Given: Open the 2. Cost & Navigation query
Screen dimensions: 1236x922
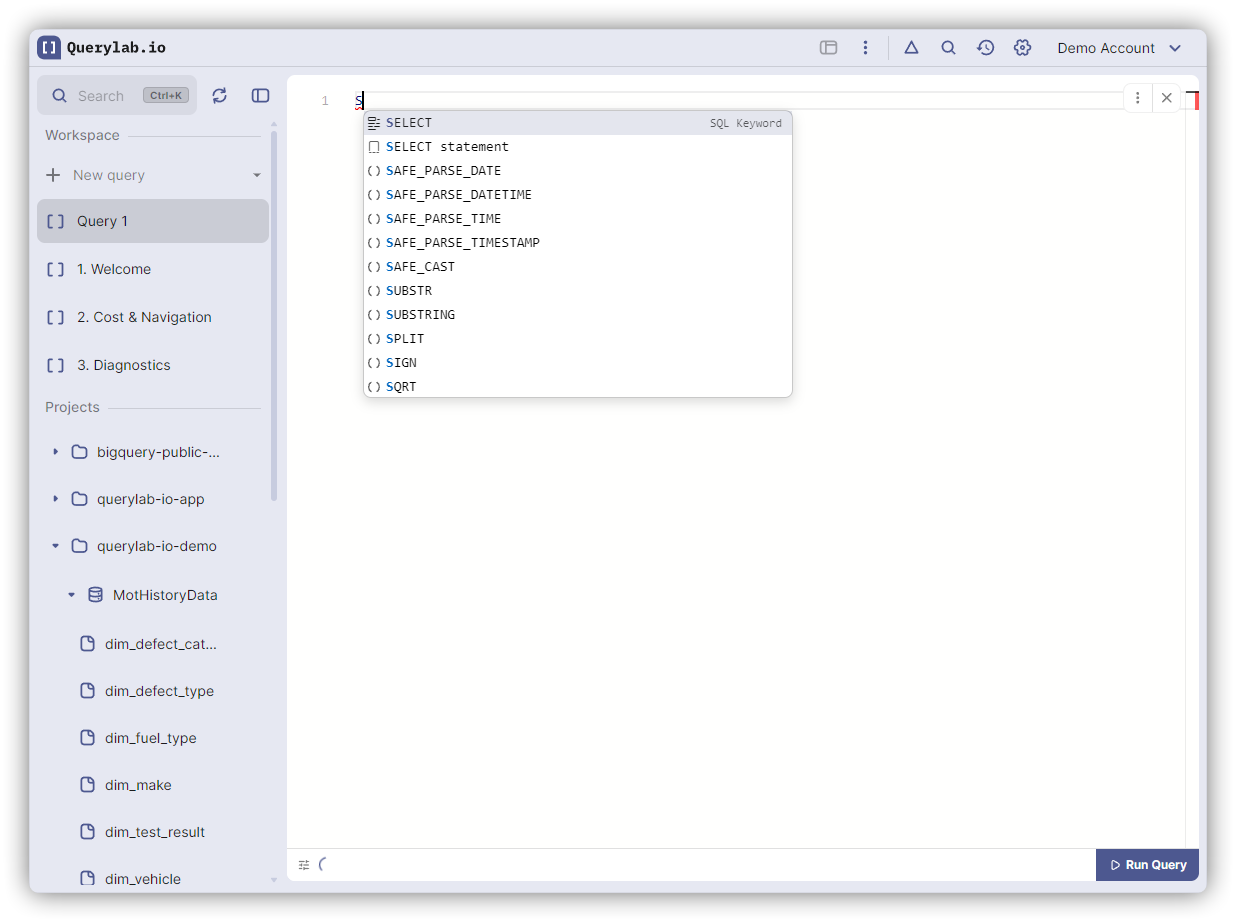Looking at the screenshot, I should click(x=144, y=317).
